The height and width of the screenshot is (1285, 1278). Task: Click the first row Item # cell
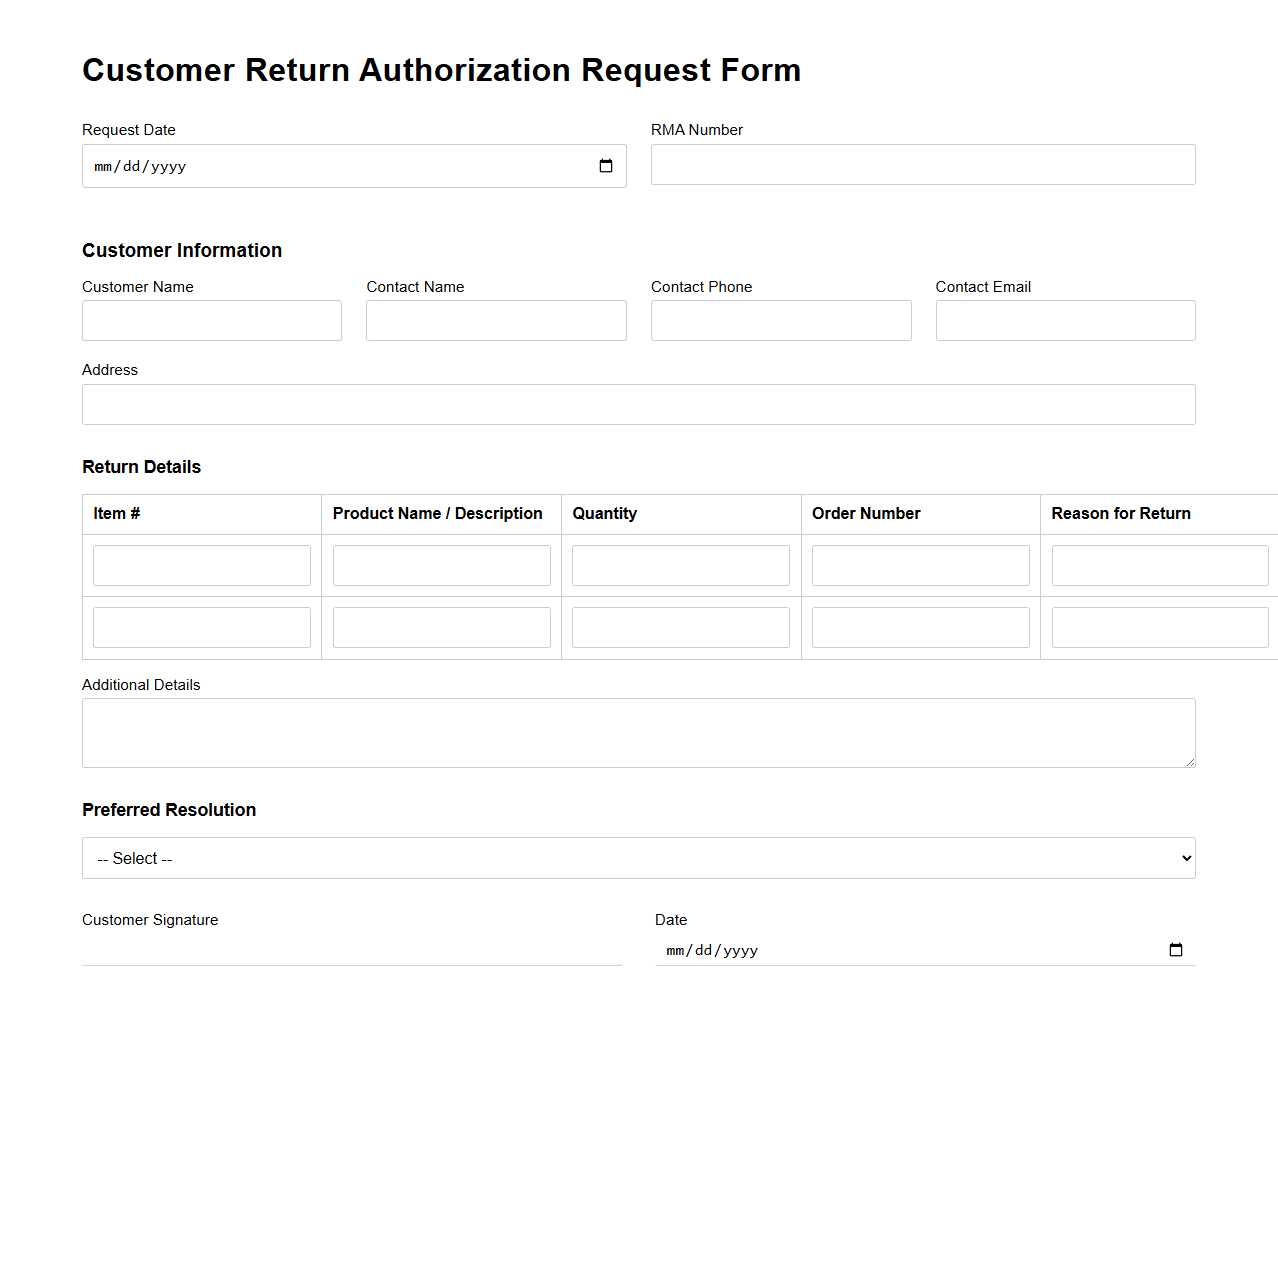[201, 565]
